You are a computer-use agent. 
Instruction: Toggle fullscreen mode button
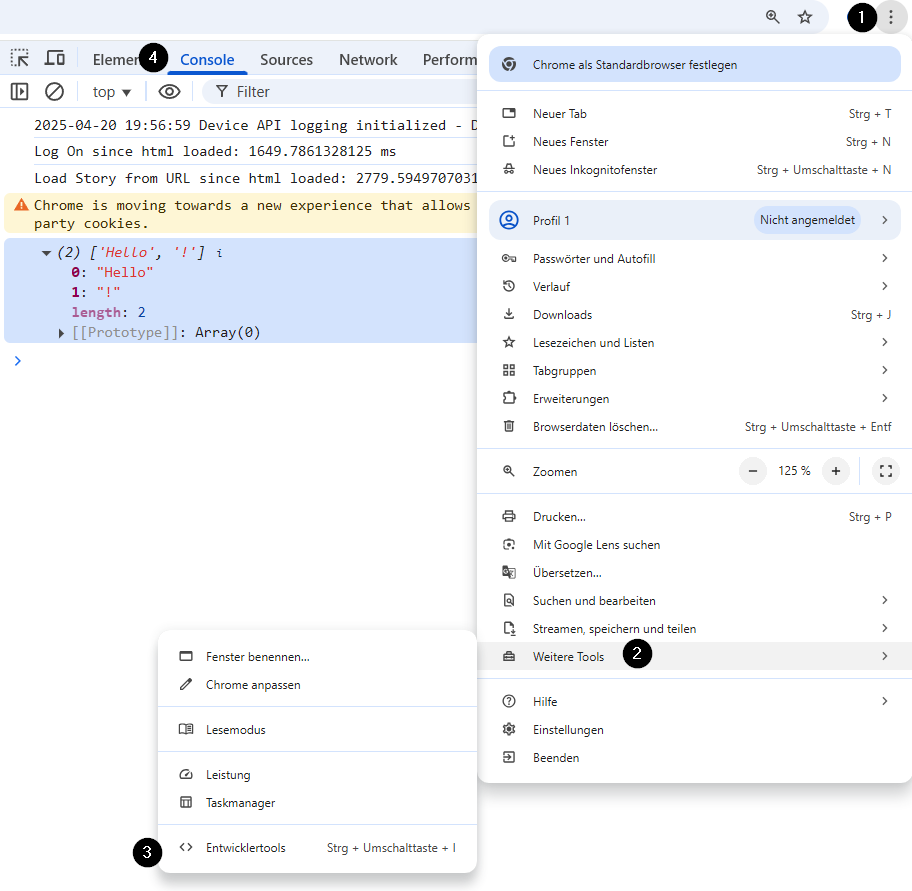[886, 471]
